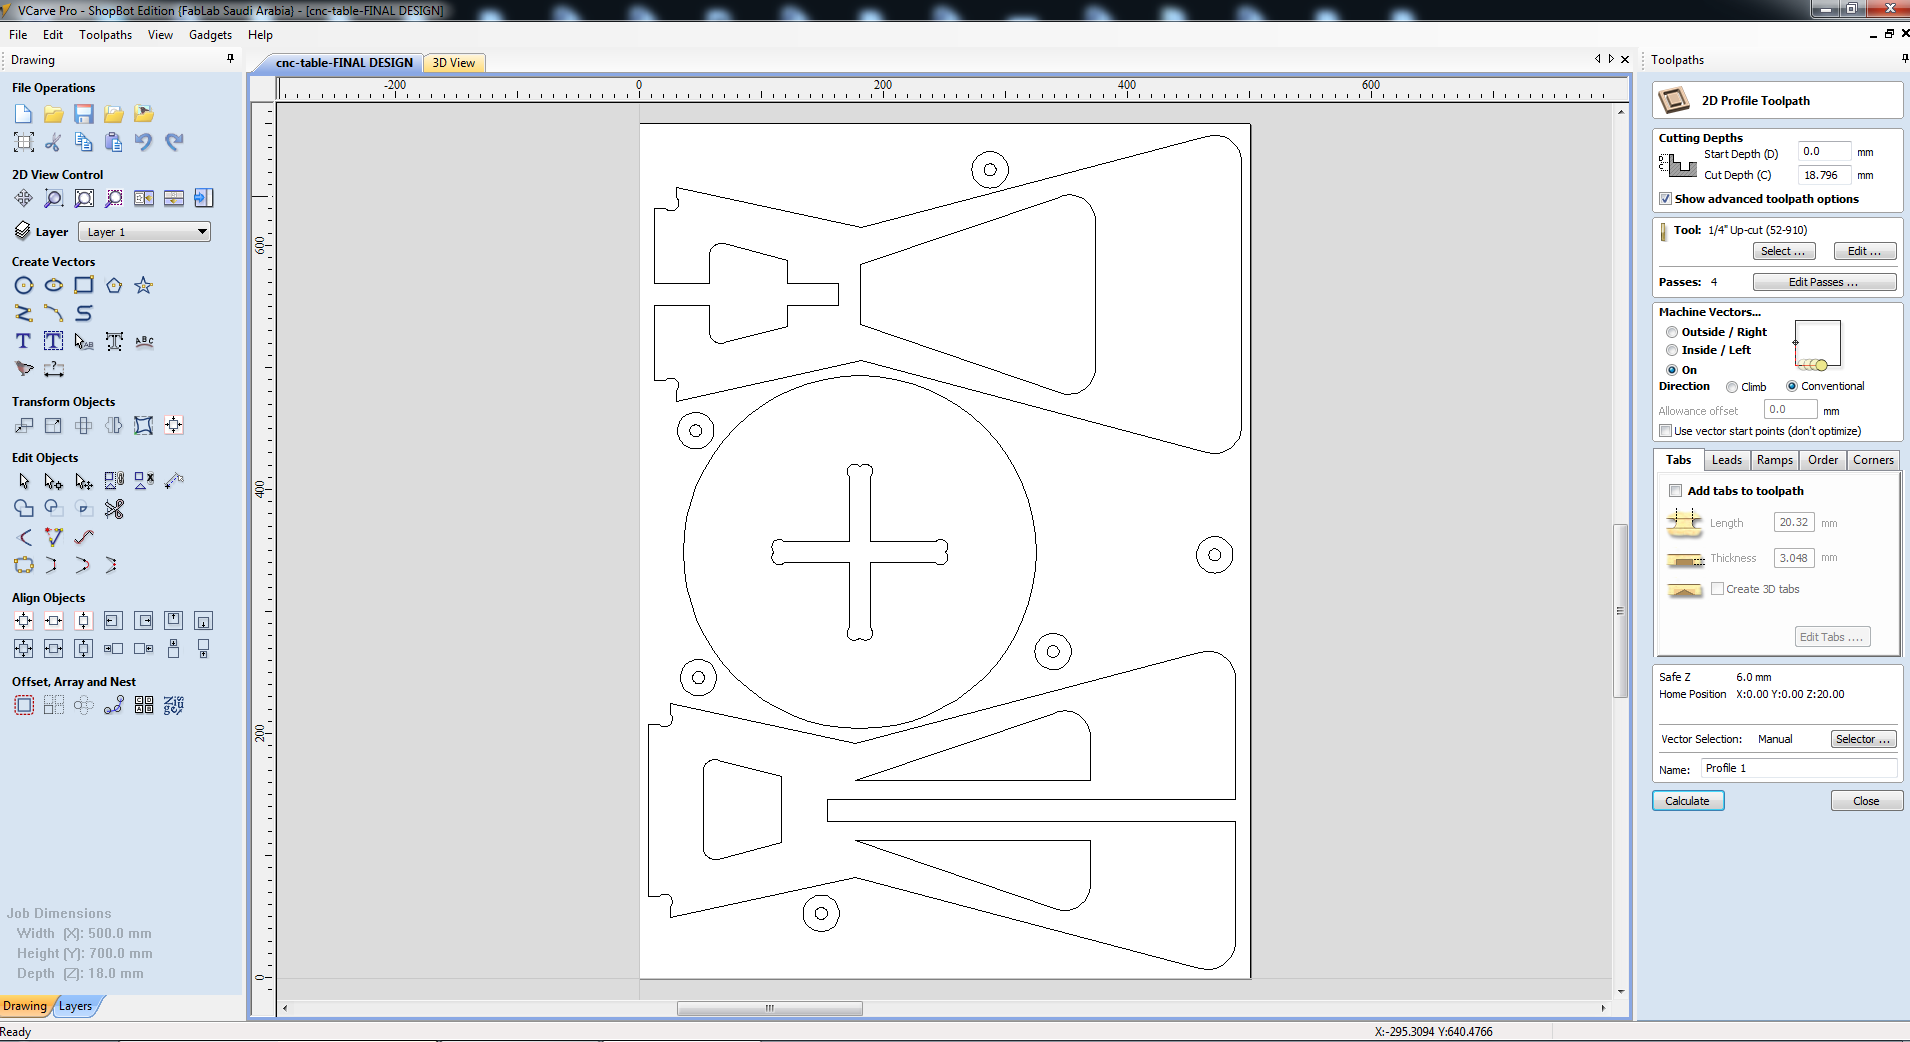
Task: Click the Calculate button
Action: point(1688,801)
